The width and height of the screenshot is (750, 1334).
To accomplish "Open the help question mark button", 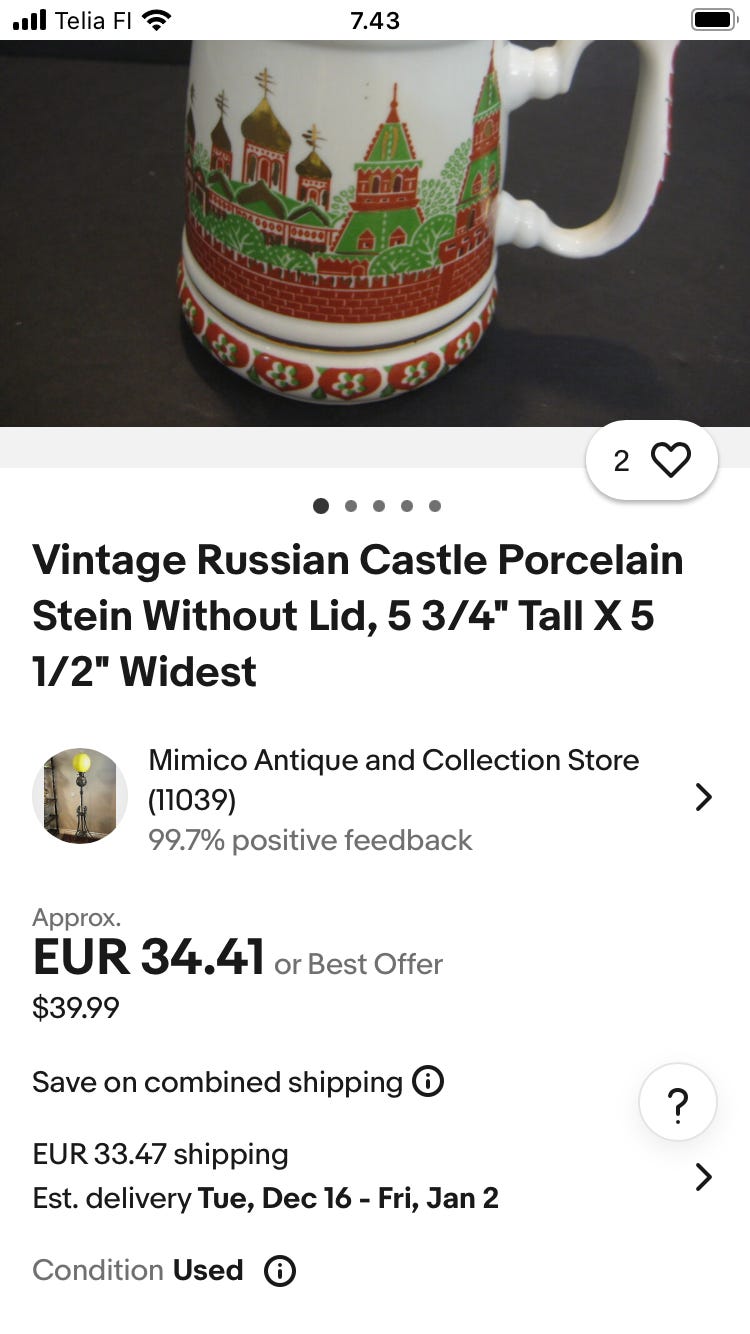I will pos(677,1103).
